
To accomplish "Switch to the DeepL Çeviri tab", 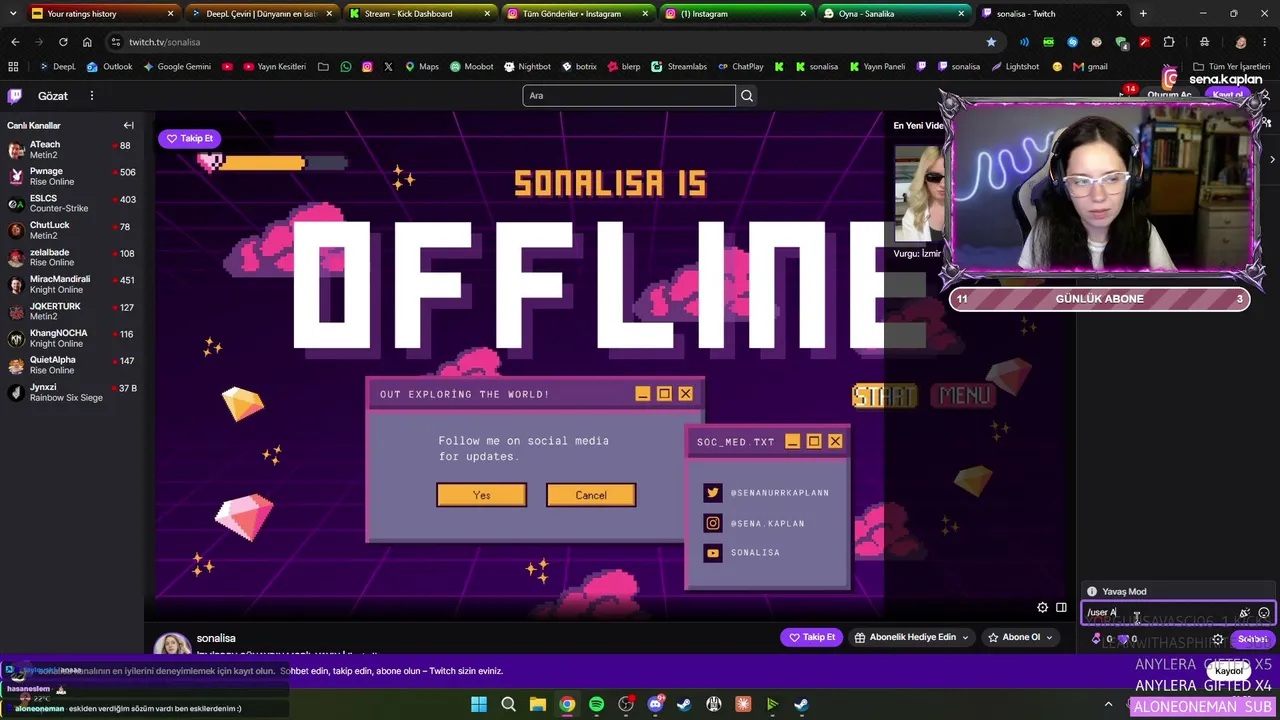I will 261,14.
